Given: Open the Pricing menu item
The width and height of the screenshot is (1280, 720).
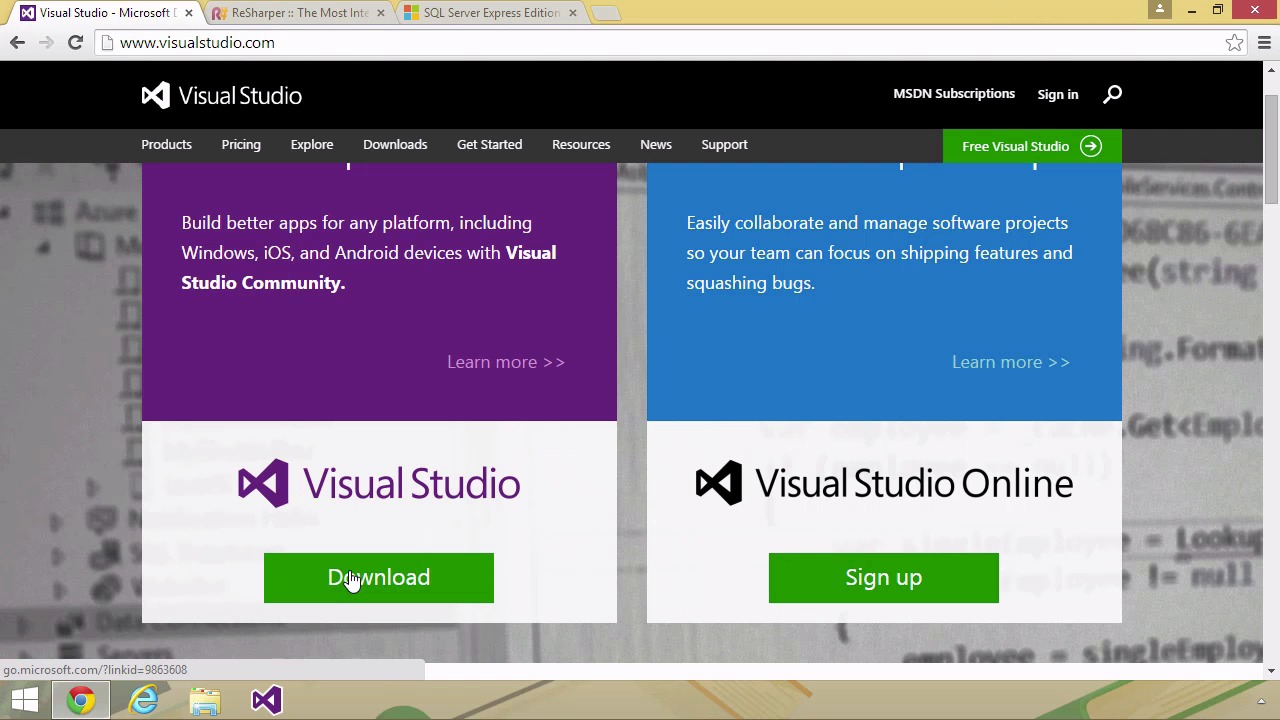Looking at the screenshot, I should click(x=241, y=145).
